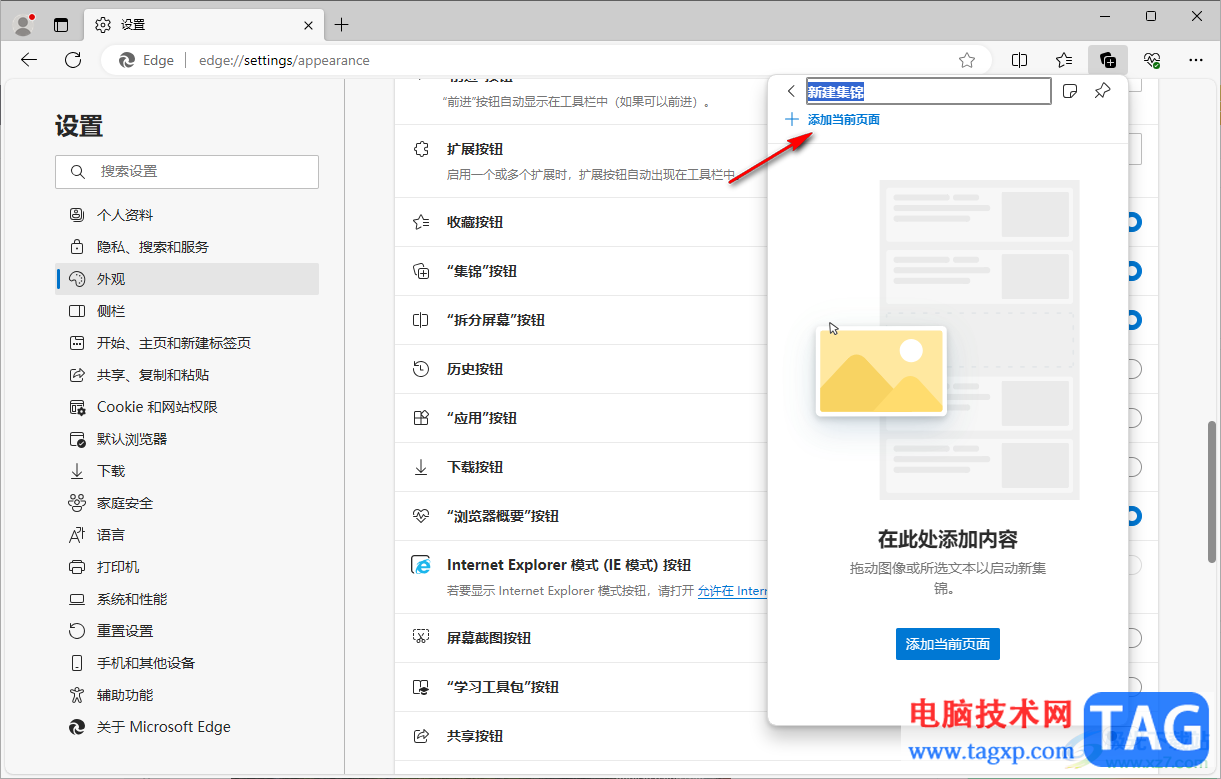Viewport: 1221px width, 779px height.
Task: Toggle the “浏览器概要”按钮 switch
Action: (x=1134, y=516)
